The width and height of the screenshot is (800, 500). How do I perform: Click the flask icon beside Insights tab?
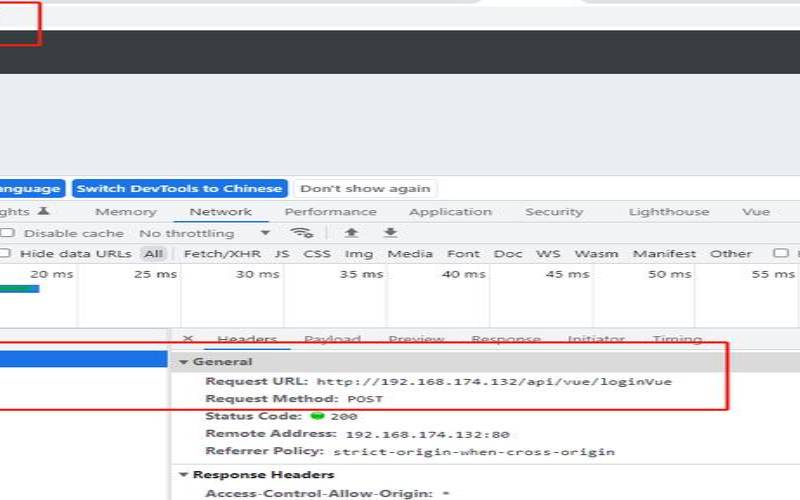pos(43,212)
